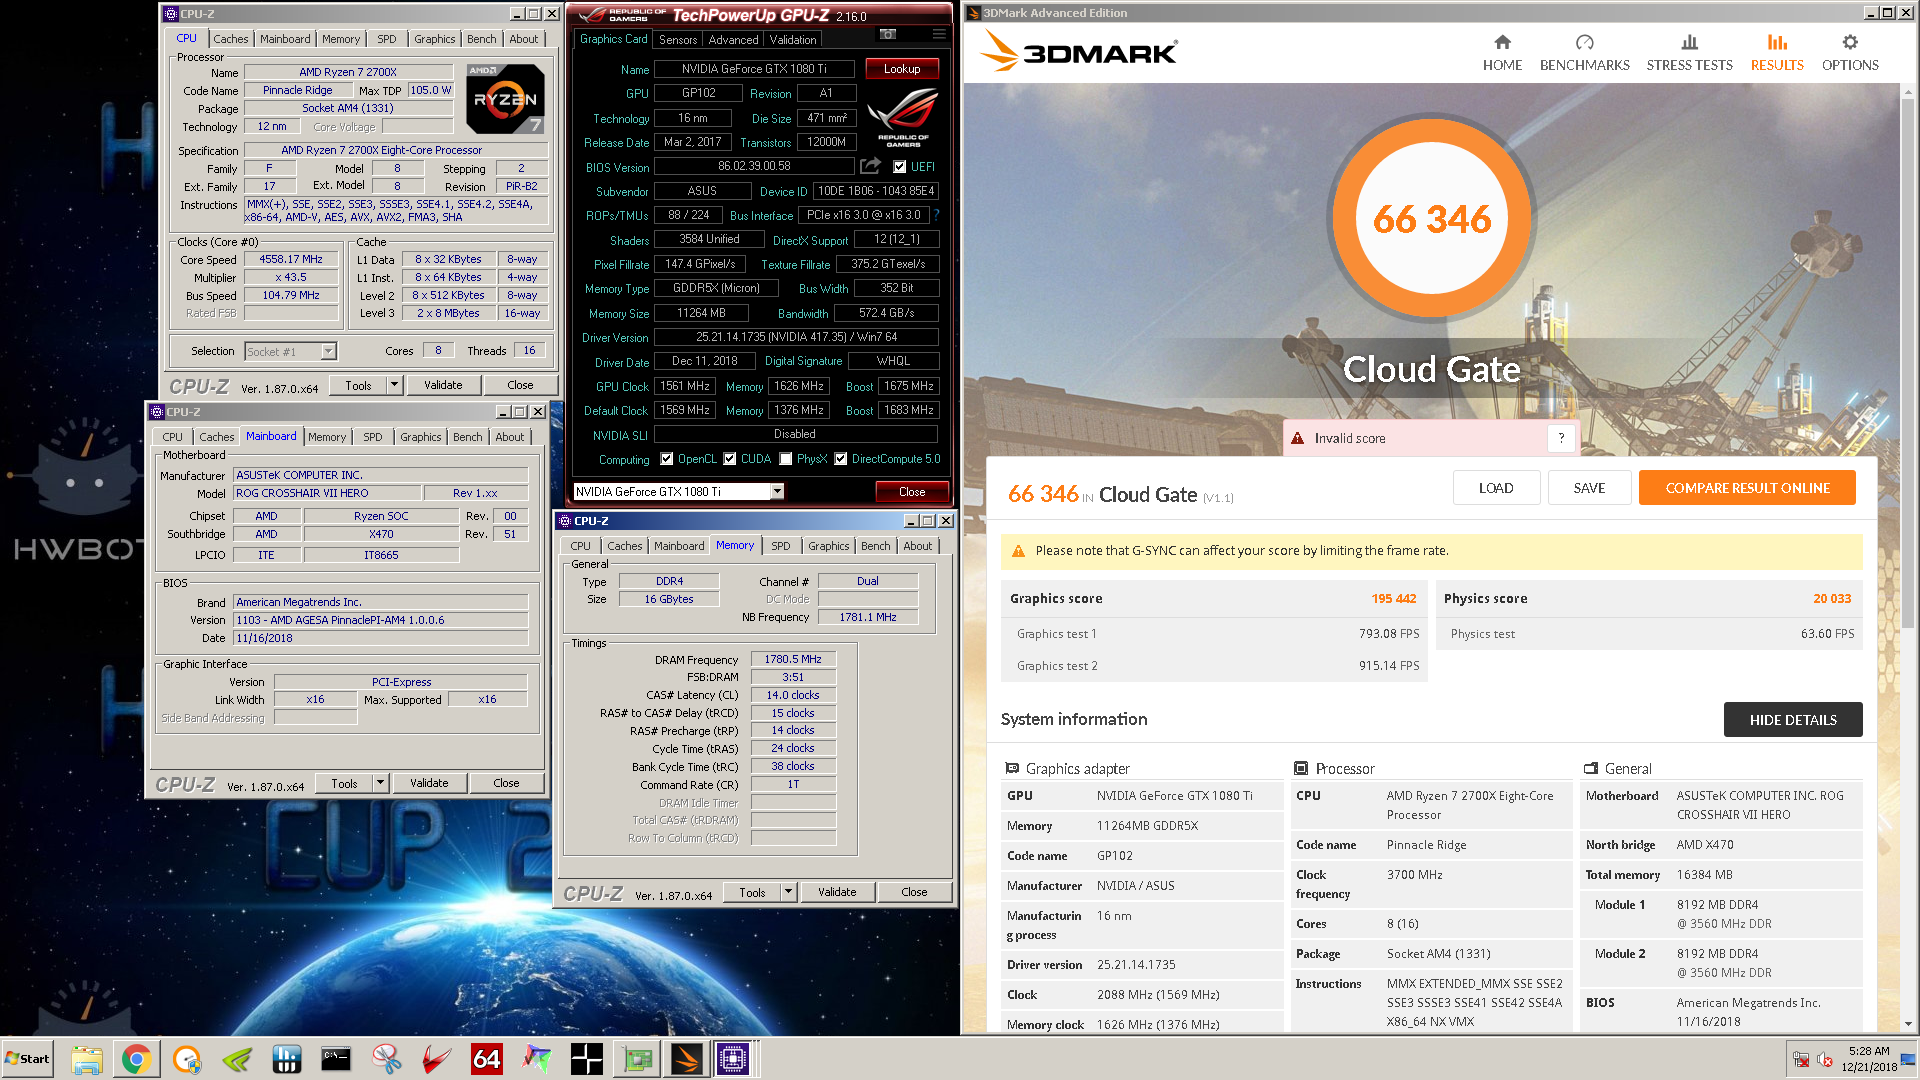Click the 3DMark logo
Viewport: 1920px width, 1080px height.
(x=1080, y=50)
